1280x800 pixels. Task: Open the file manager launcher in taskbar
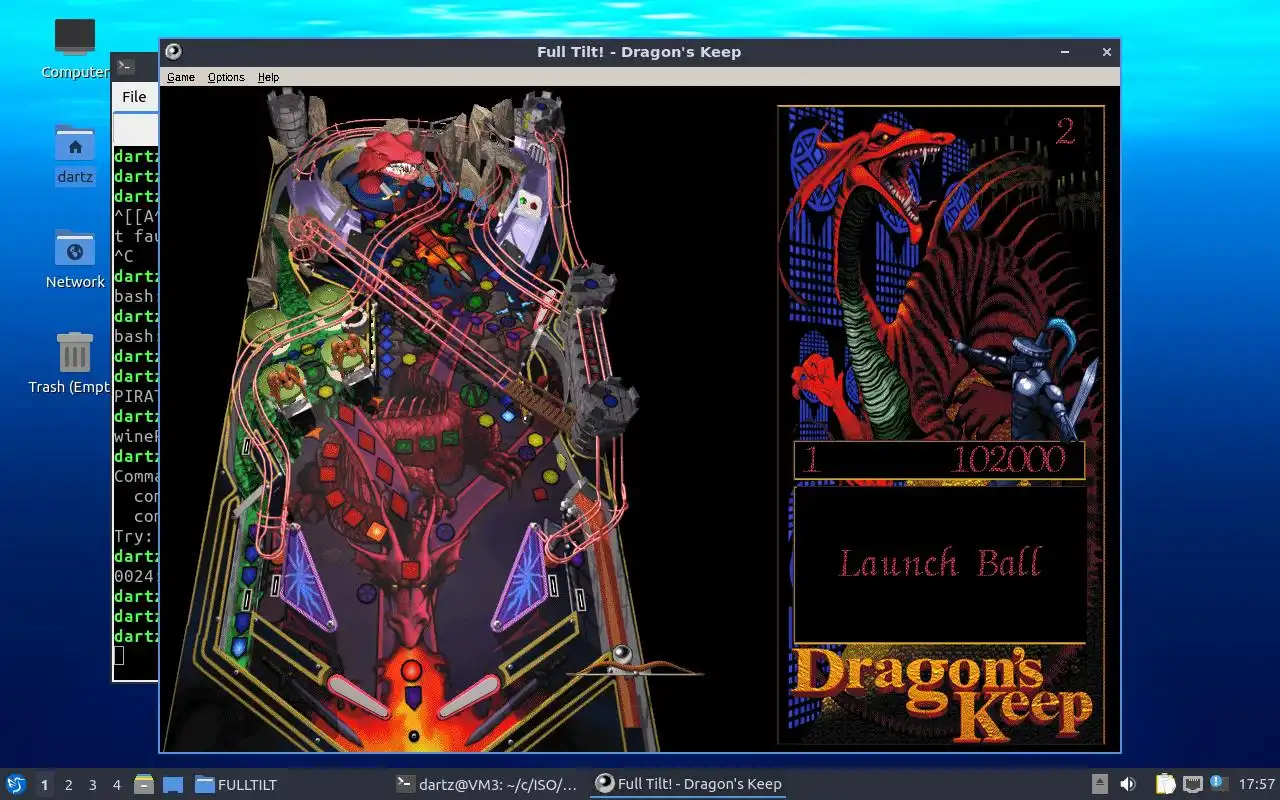tap(144, 784)
